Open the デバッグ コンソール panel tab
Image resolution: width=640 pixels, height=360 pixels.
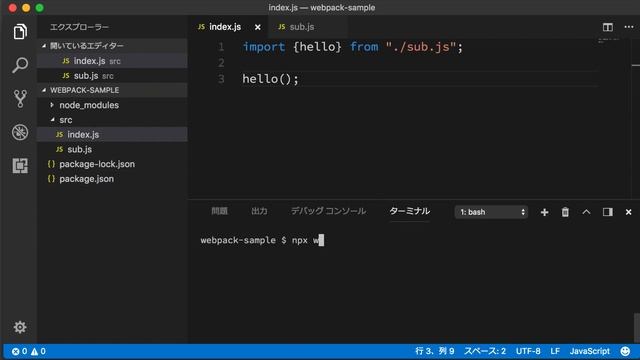329,211
